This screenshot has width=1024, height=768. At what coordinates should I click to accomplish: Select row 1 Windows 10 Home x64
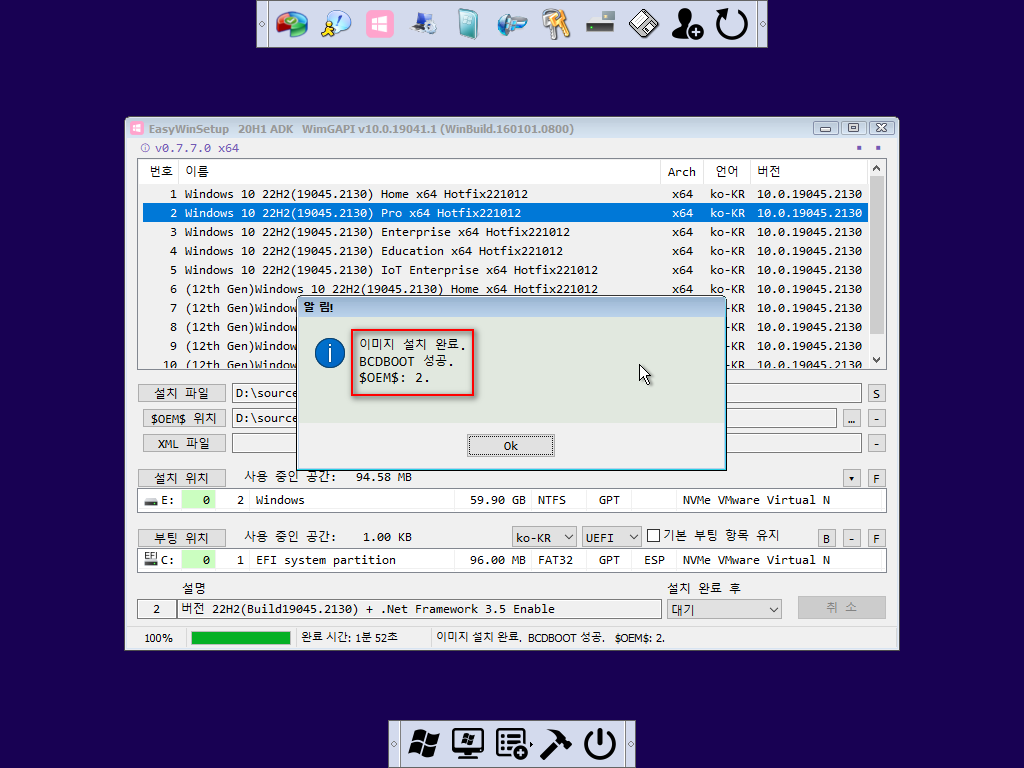(505, 194)
